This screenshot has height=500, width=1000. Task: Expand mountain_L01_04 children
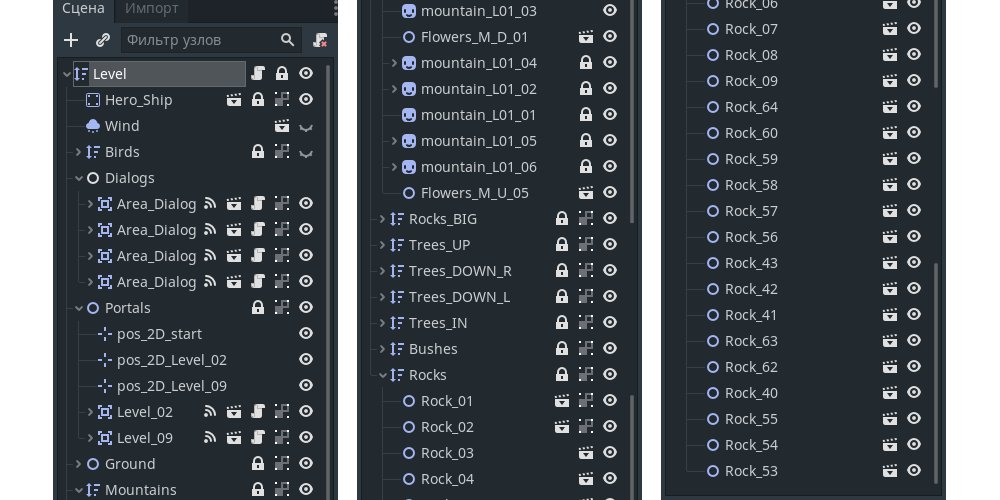click(x=394, y=62)
